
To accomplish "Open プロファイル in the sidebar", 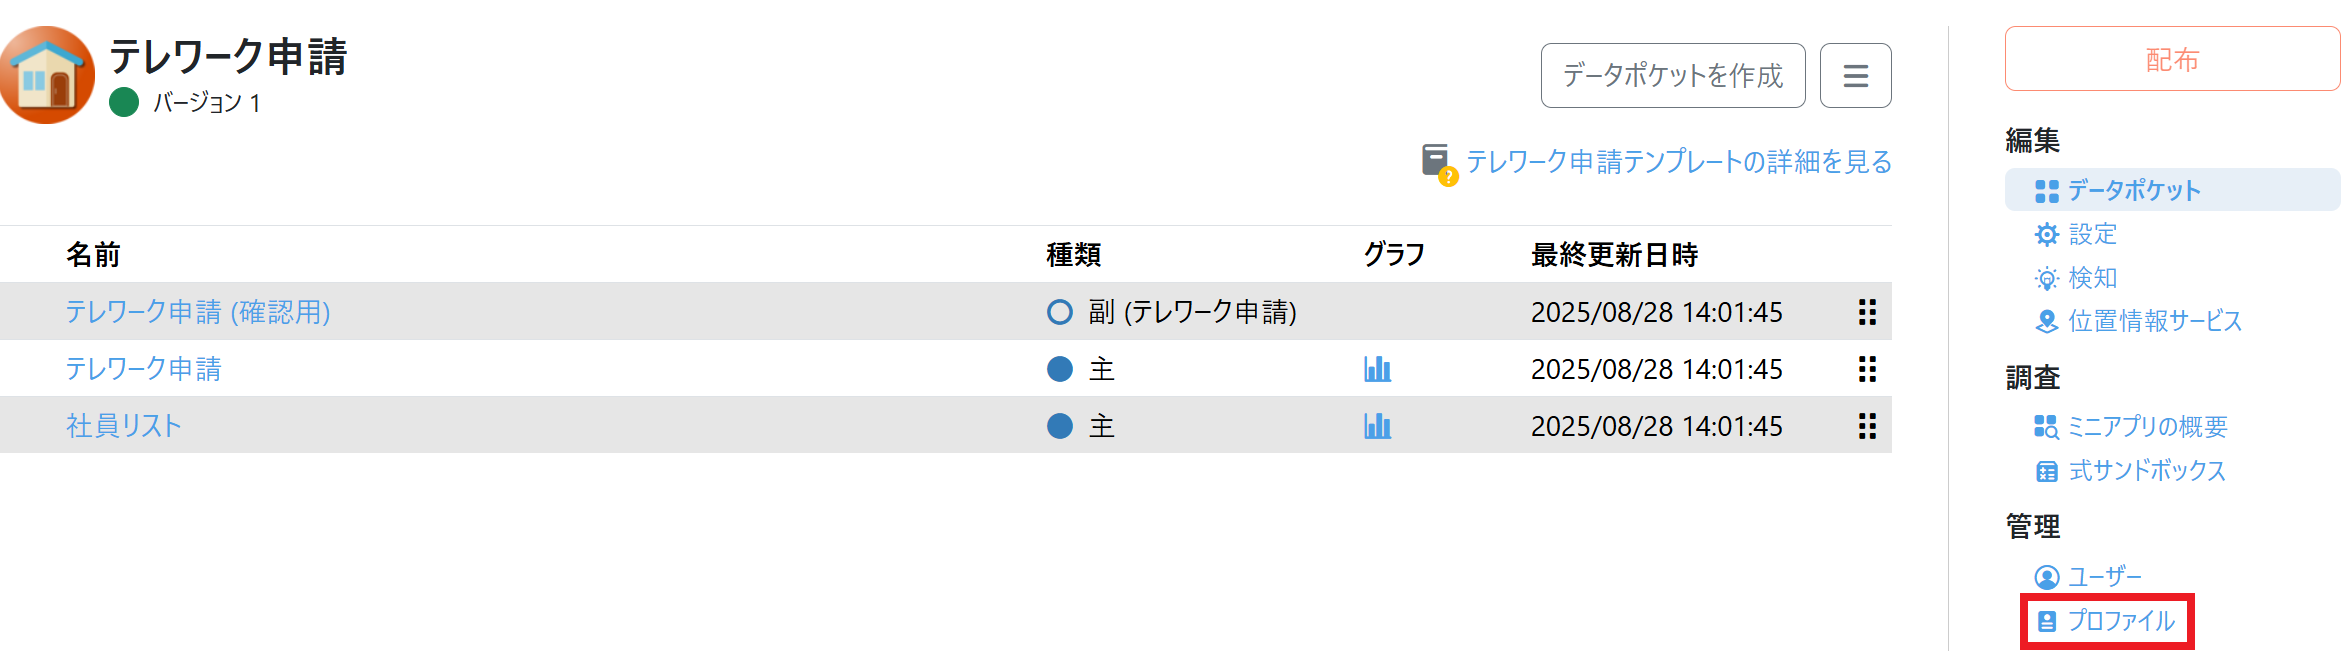I will (x=2120, y=621).
